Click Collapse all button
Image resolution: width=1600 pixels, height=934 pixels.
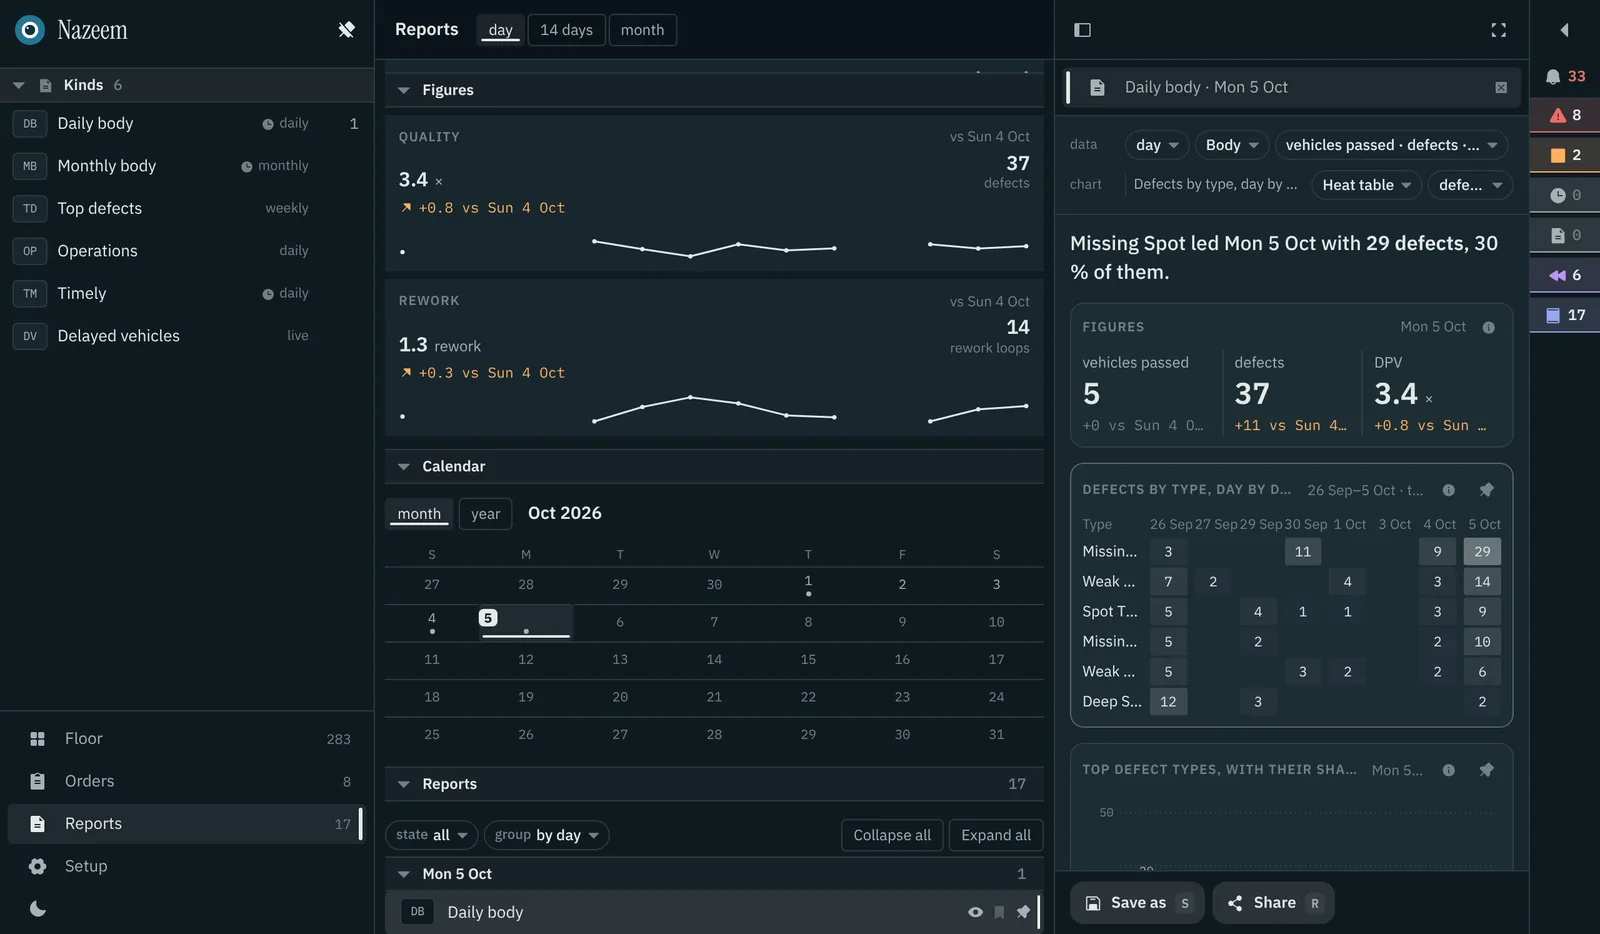click(x=892, y=835)
